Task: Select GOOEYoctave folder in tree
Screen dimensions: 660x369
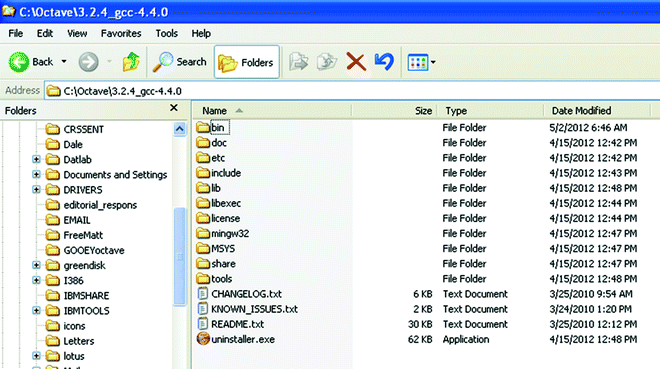Action: coord(85,250)
